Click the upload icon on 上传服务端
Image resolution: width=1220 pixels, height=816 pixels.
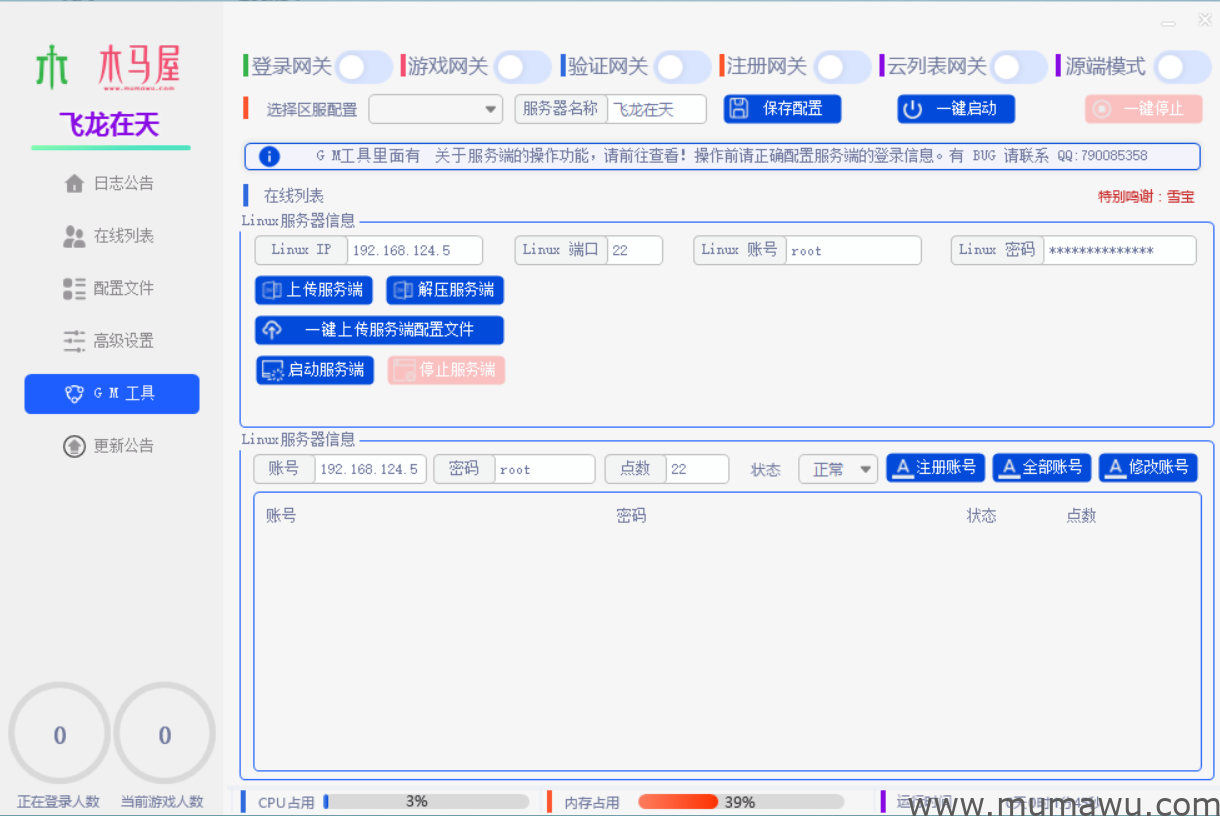pos(271,290)
